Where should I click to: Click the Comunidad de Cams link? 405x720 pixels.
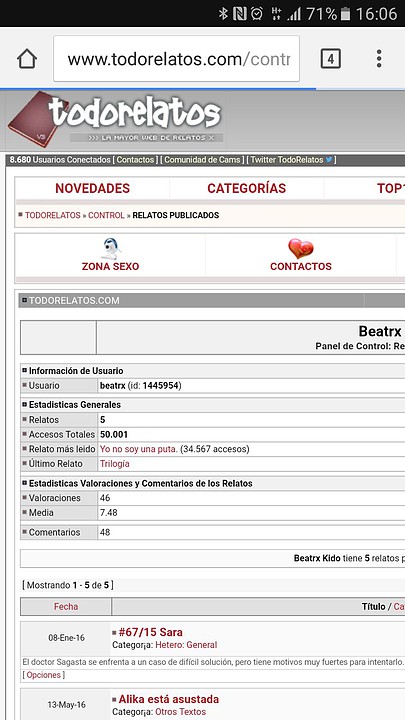tap(202, 160)
